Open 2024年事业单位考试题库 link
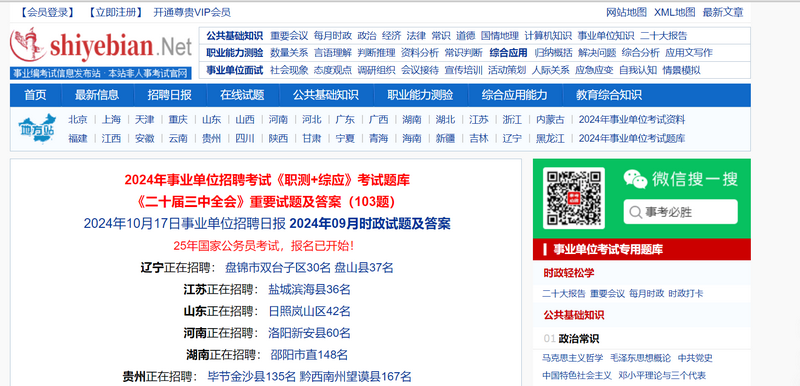 point(632,138)
